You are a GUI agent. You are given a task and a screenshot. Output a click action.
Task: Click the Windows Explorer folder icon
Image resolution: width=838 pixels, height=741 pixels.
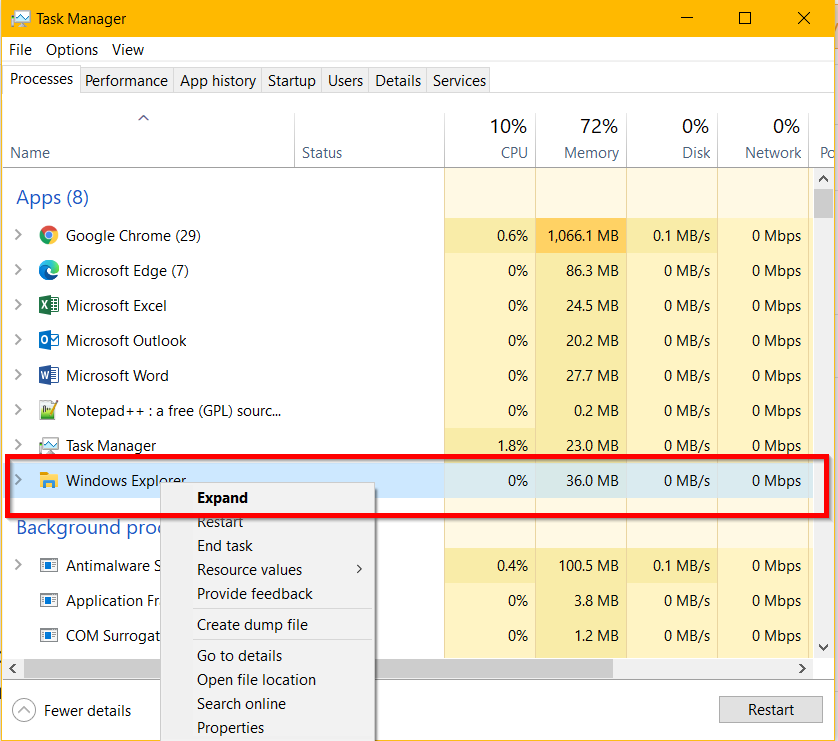(49, 480)
